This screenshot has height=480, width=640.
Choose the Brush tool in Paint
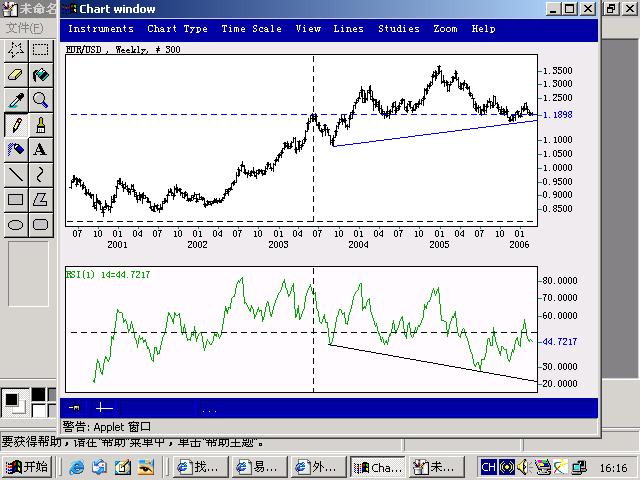click(40, 125)
